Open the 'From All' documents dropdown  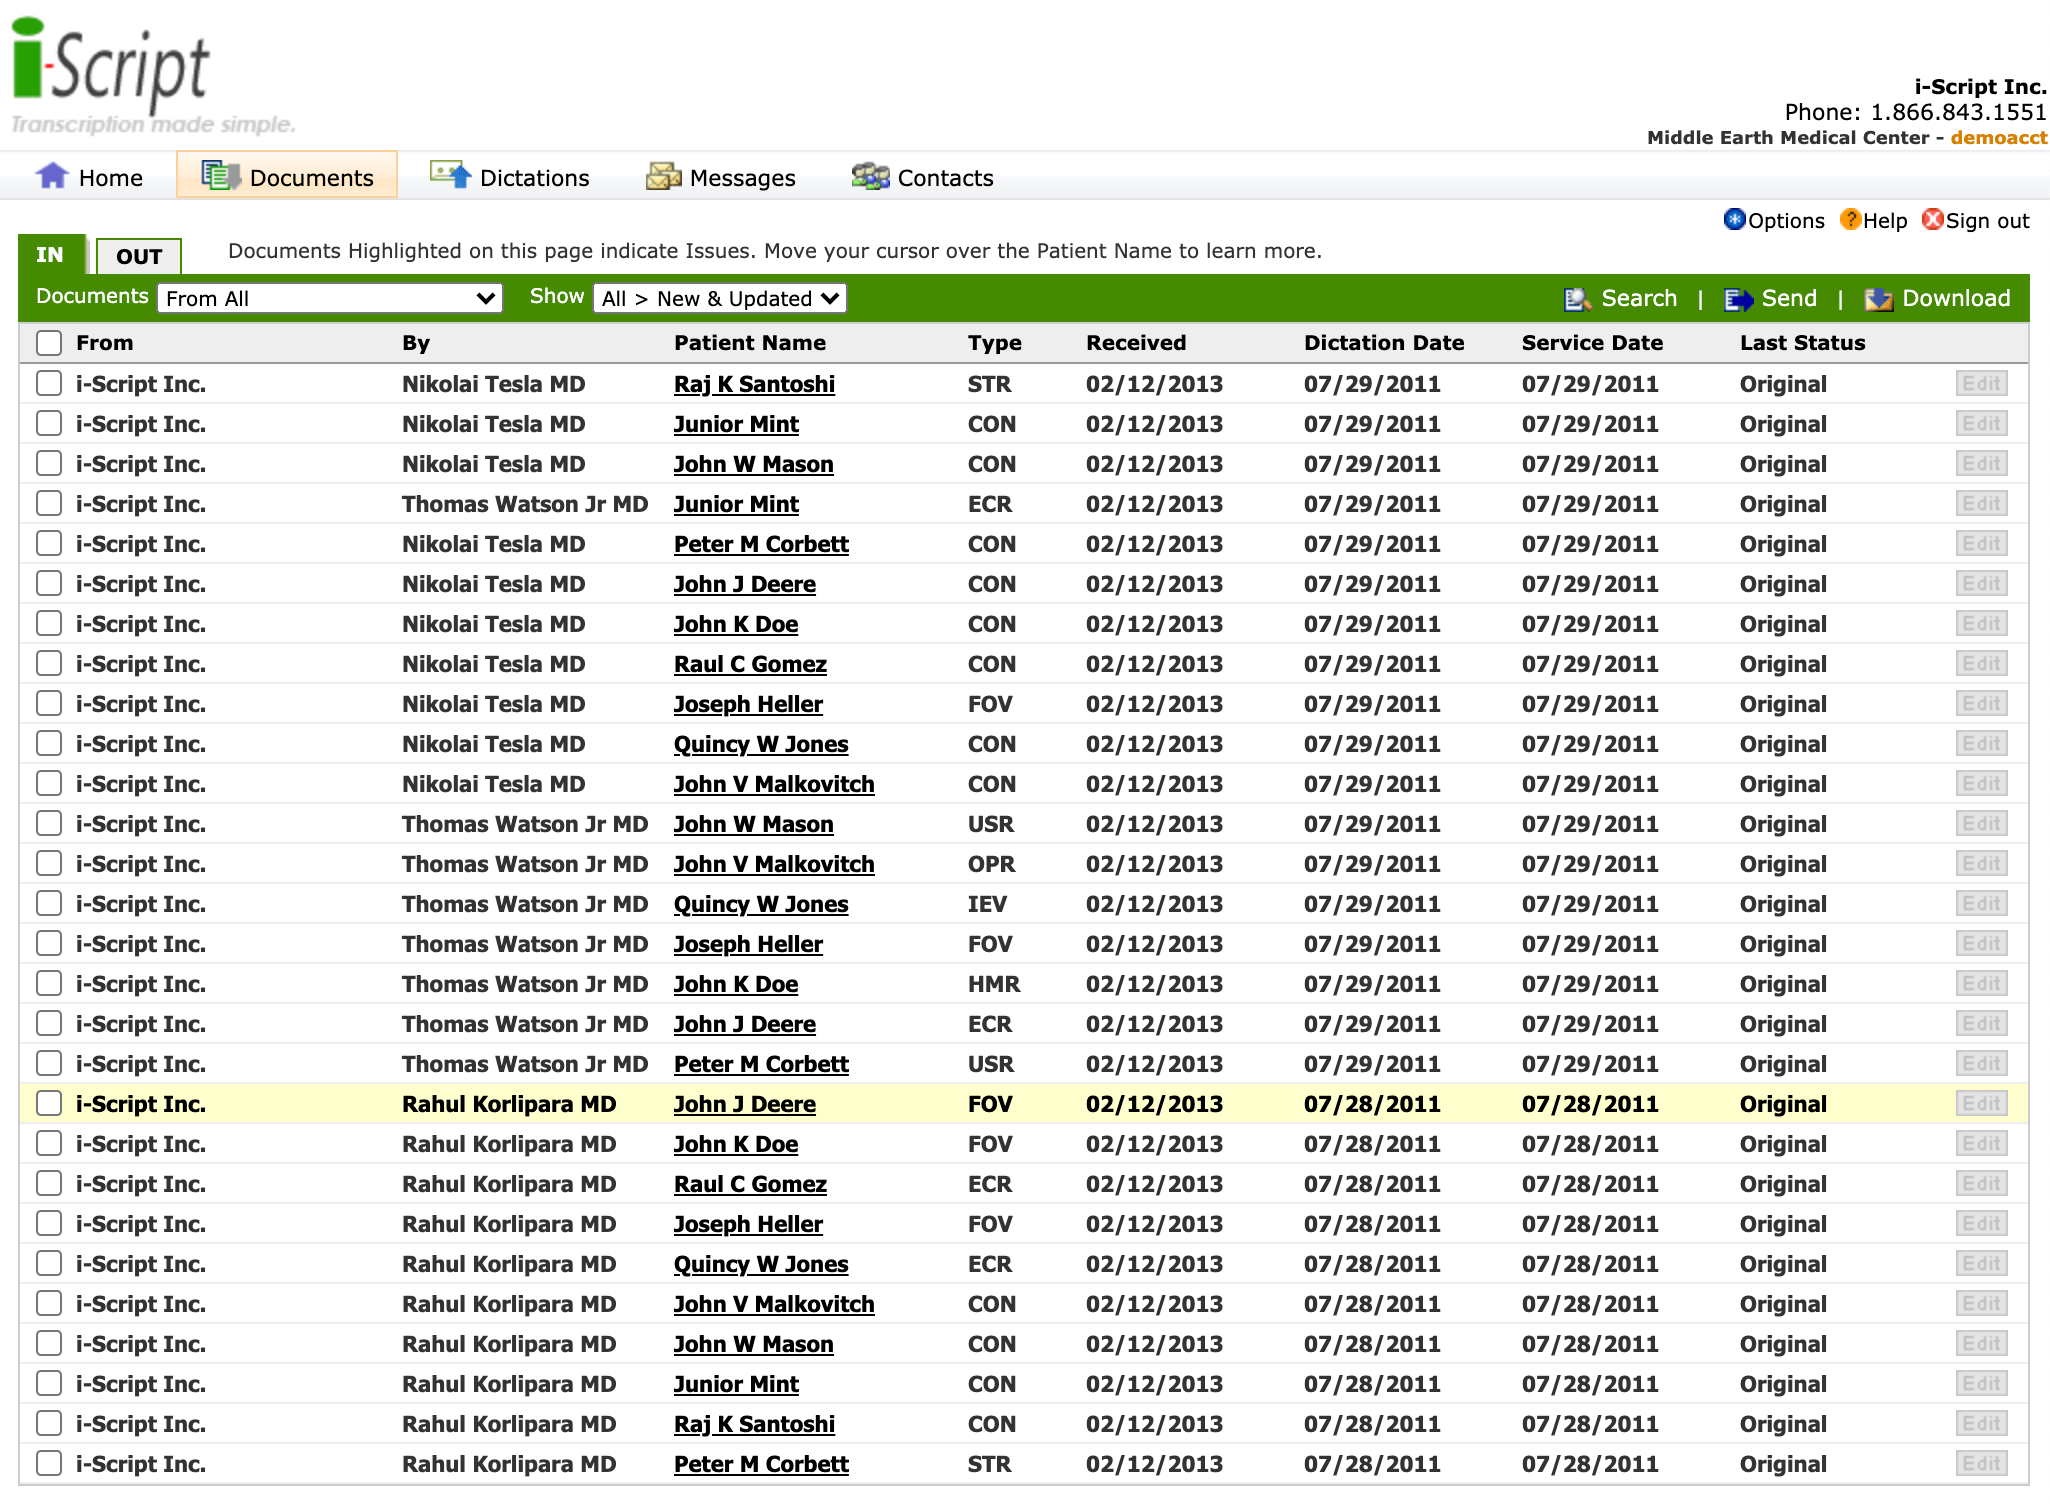point(330,297)
